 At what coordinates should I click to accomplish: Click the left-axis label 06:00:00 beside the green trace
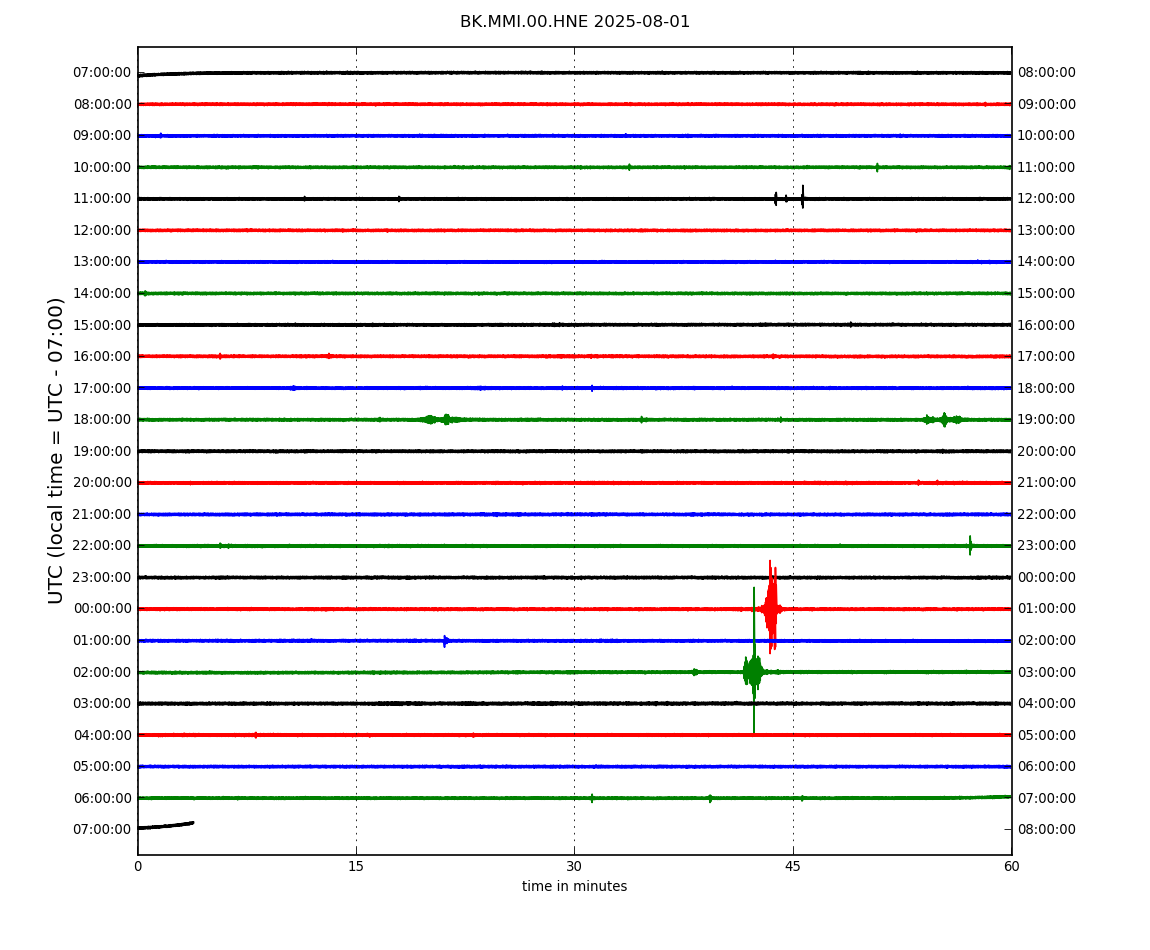(x=103, y=798)
